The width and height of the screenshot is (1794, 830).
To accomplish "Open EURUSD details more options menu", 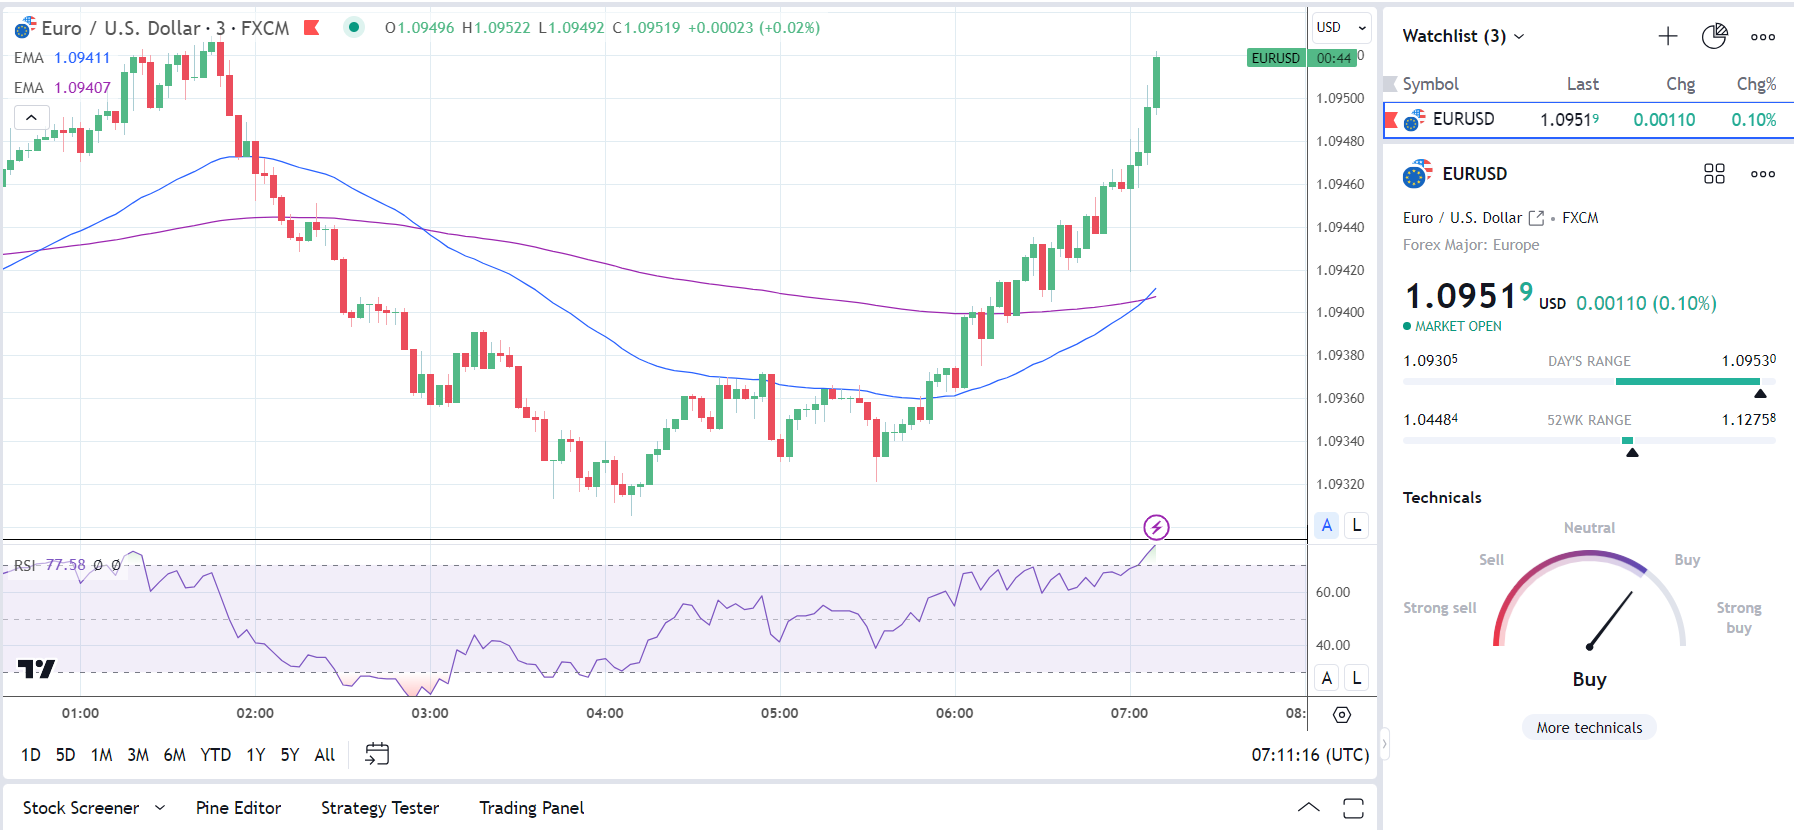I will click(1763, 174).
